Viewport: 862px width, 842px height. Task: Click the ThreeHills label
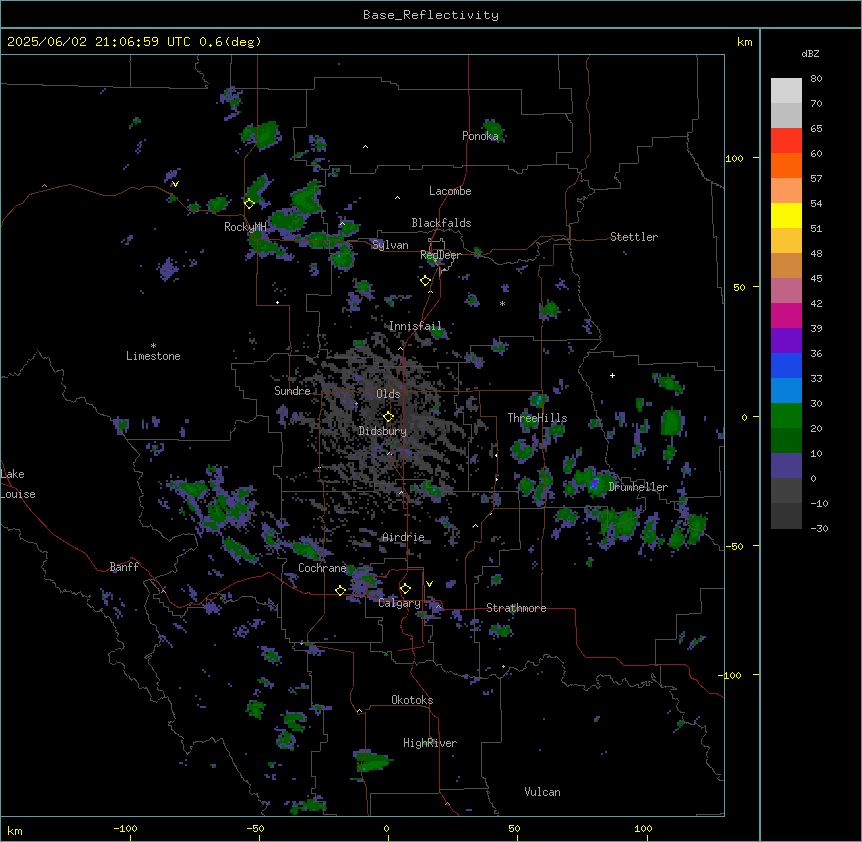[537, 418]
